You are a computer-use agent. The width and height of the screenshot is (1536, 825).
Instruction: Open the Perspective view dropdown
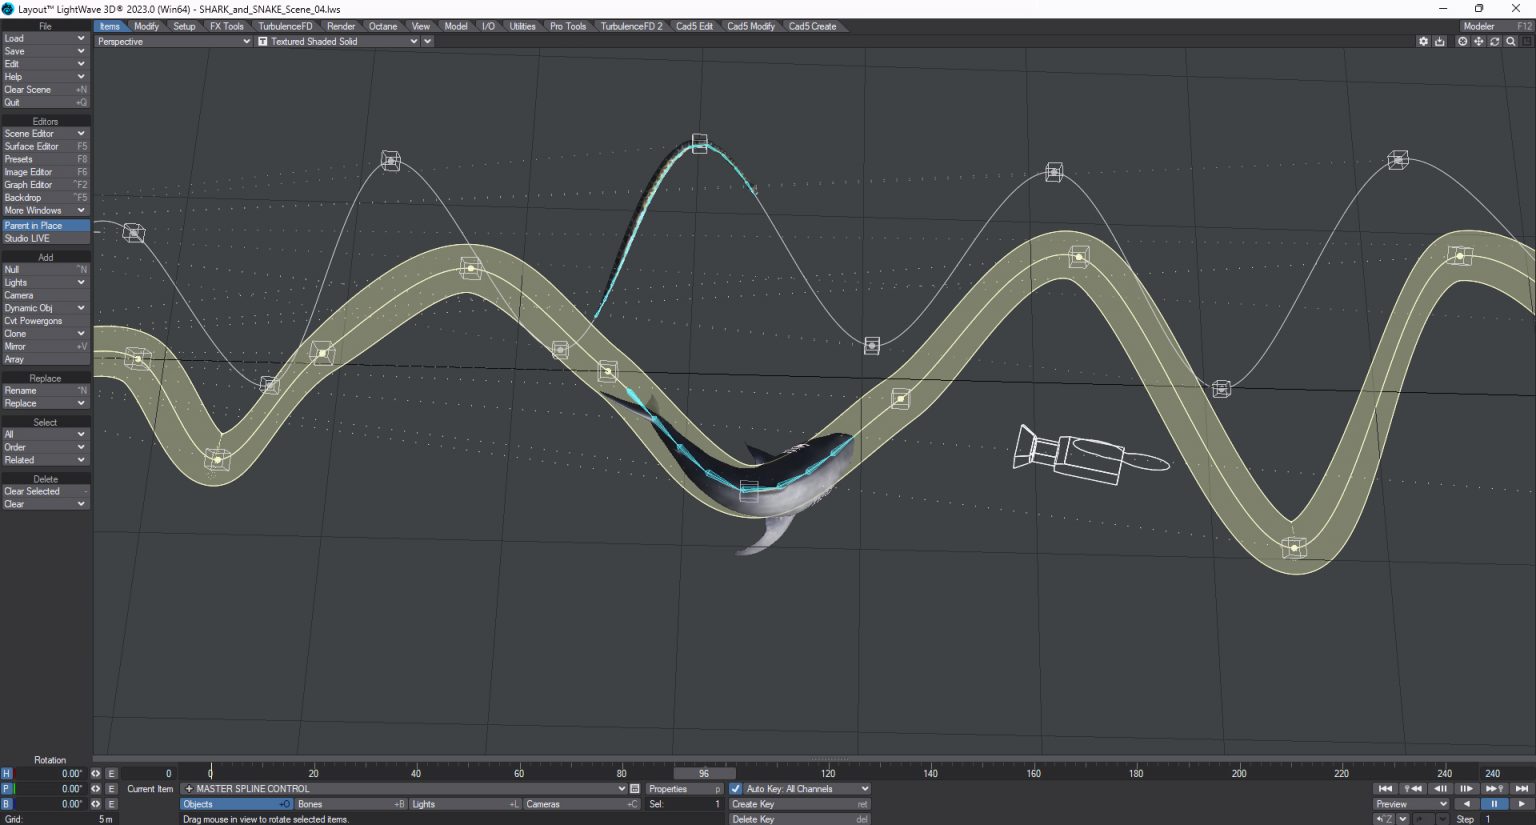170,41
